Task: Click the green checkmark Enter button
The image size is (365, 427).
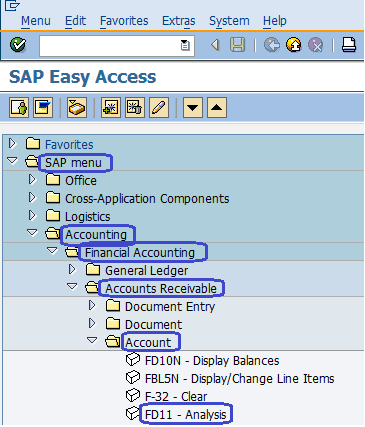Action: tap(18, 45)
